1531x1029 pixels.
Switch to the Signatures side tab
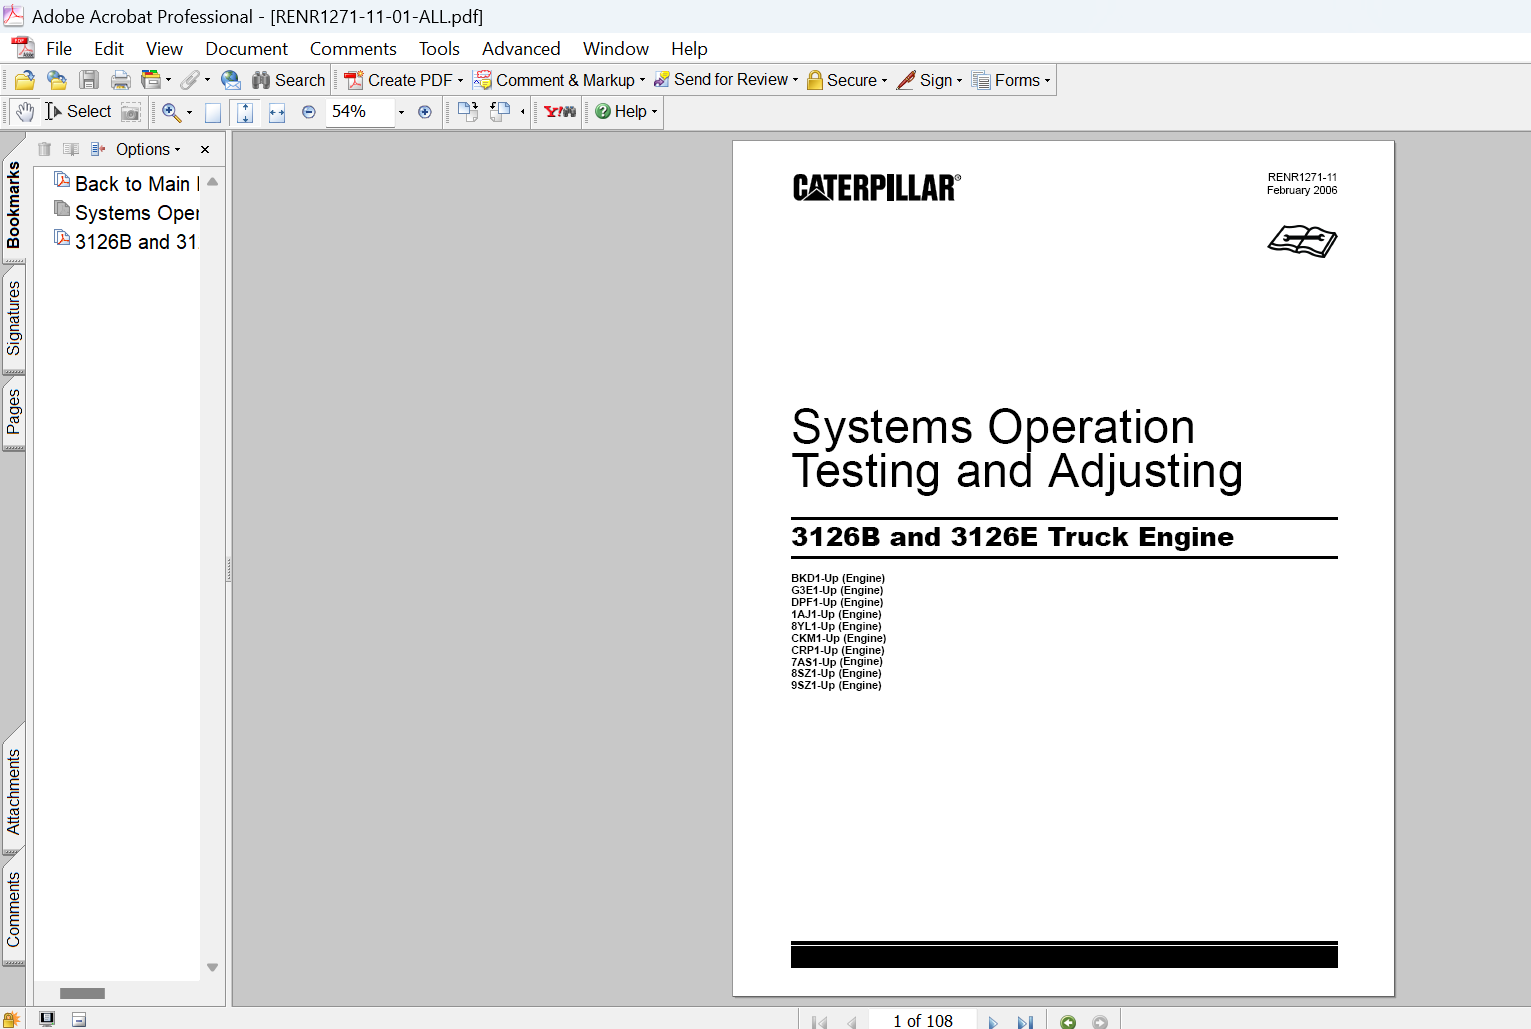click(x=13, y=318)
